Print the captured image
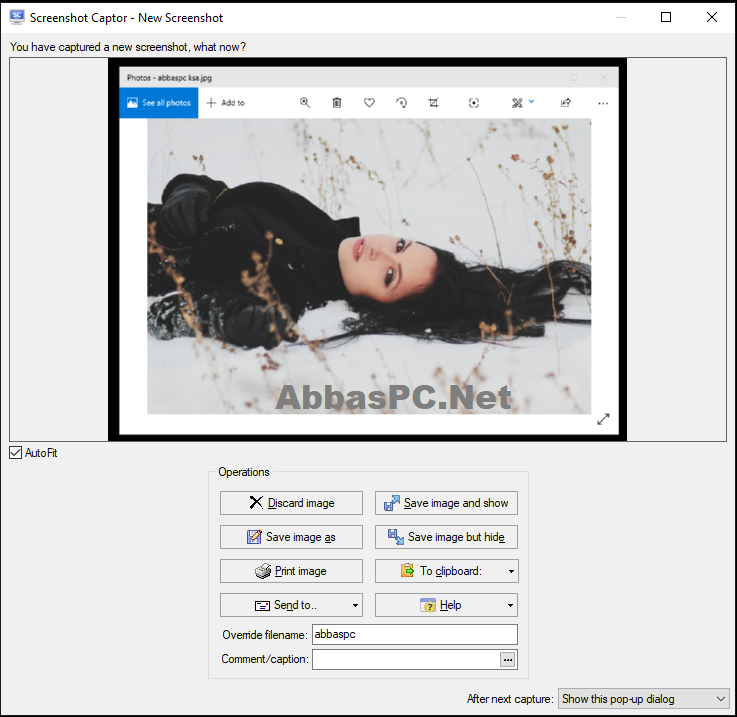 [291, 571]
